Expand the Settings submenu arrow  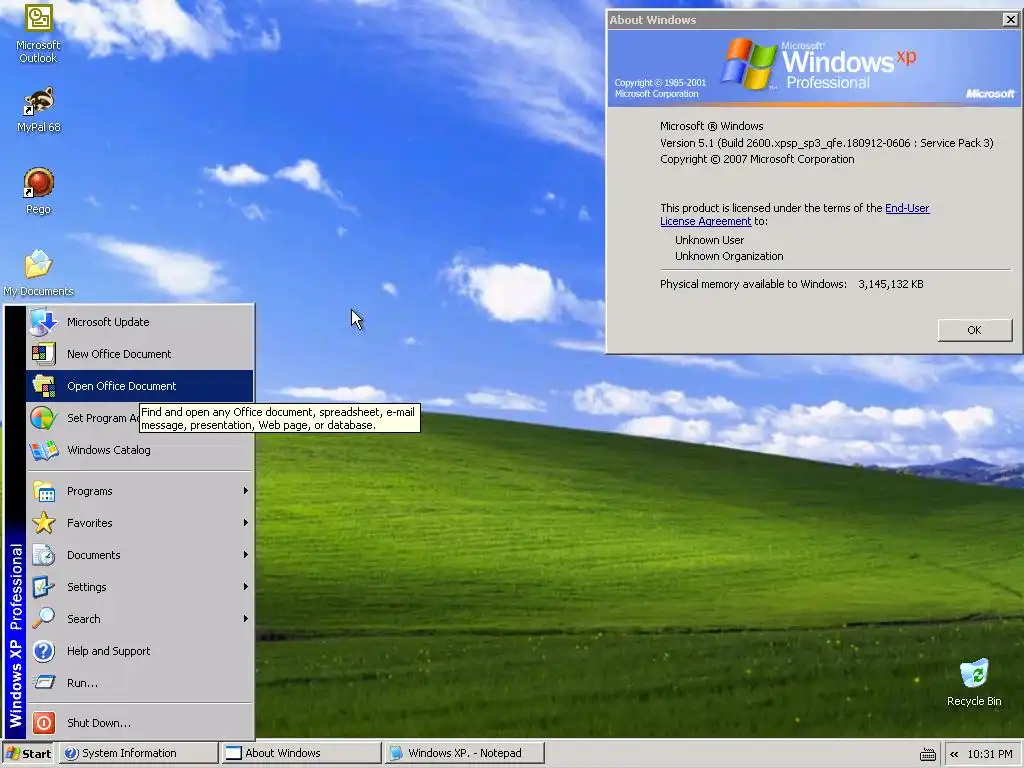(246, 586)
